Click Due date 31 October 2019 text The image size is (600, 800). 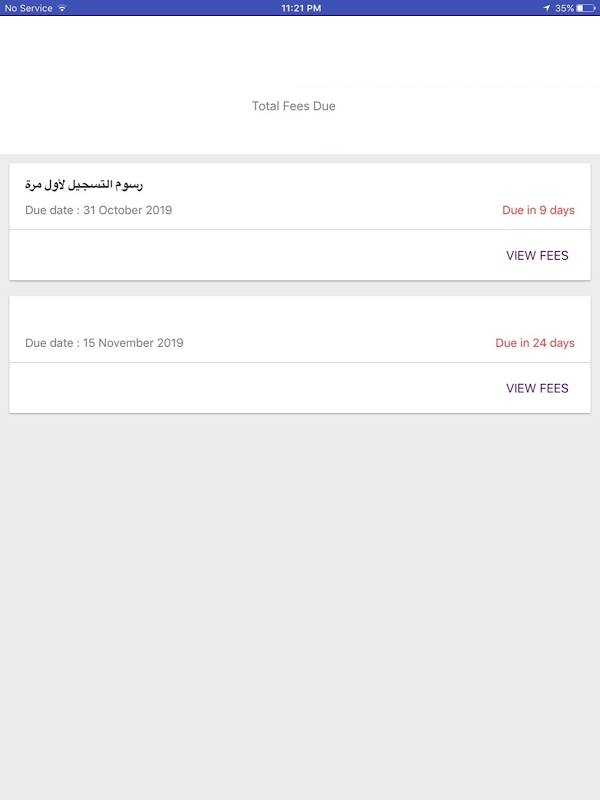99,210
